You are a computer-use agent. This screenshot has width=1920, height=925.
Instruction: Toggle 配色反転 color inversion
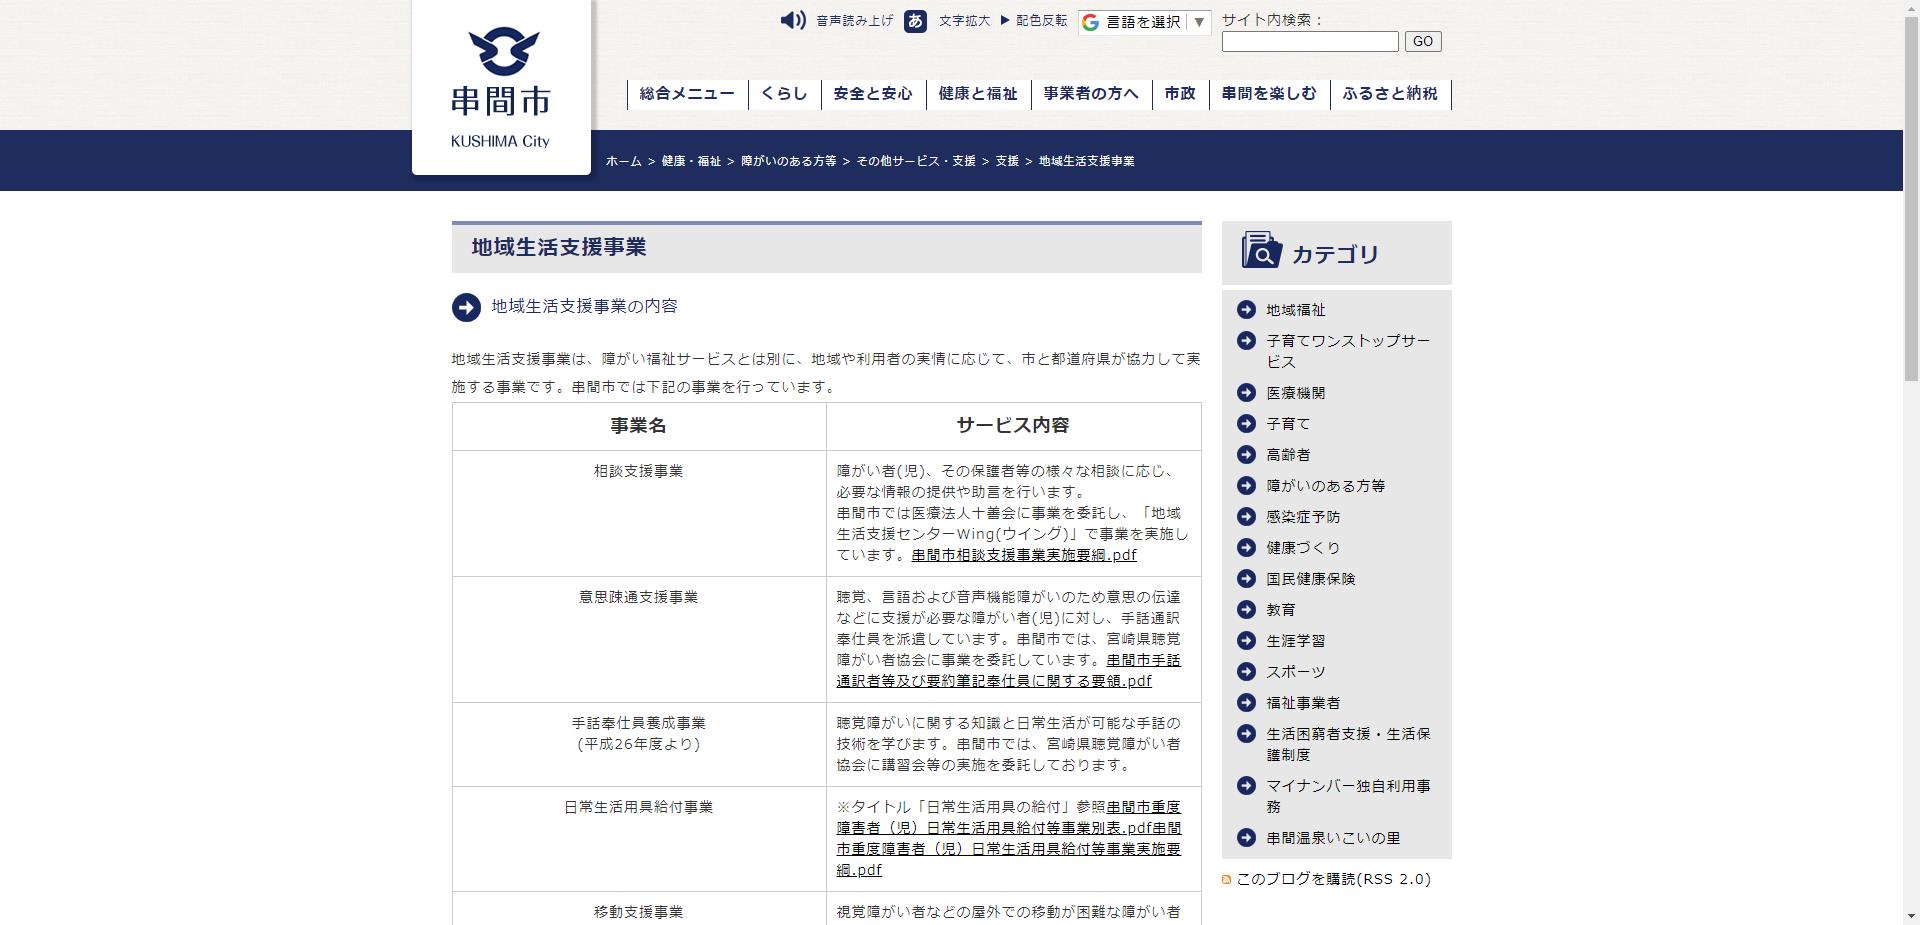pyautogui.click(x=1037, y=20)
